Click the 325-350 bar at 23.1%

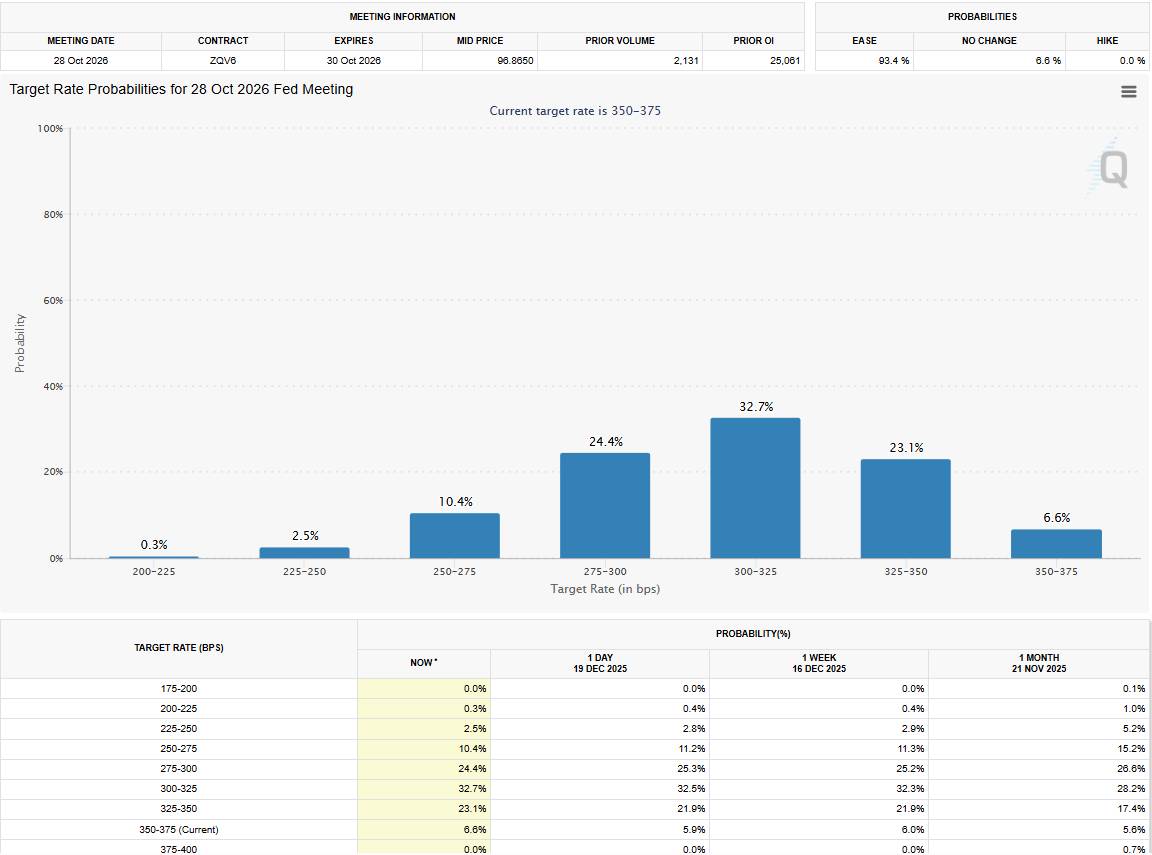pyautogui.click(x=905, y=508)
